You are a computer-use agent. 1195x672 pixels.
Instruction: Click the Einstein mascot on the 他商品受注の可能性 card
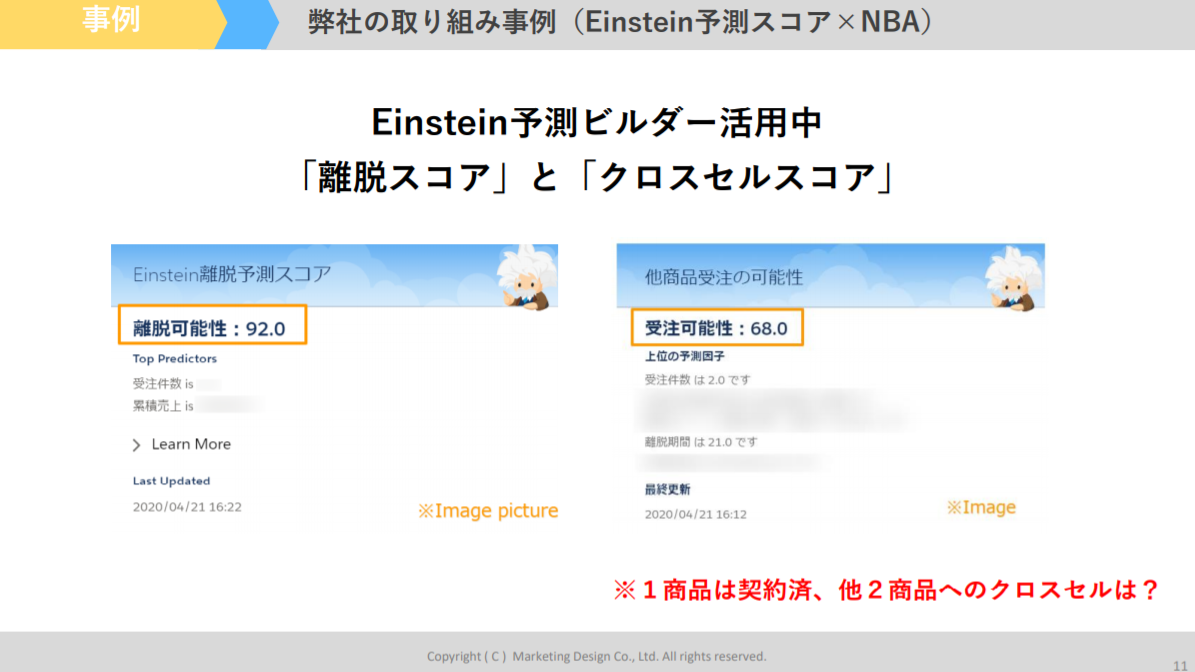coord(1014,277)
